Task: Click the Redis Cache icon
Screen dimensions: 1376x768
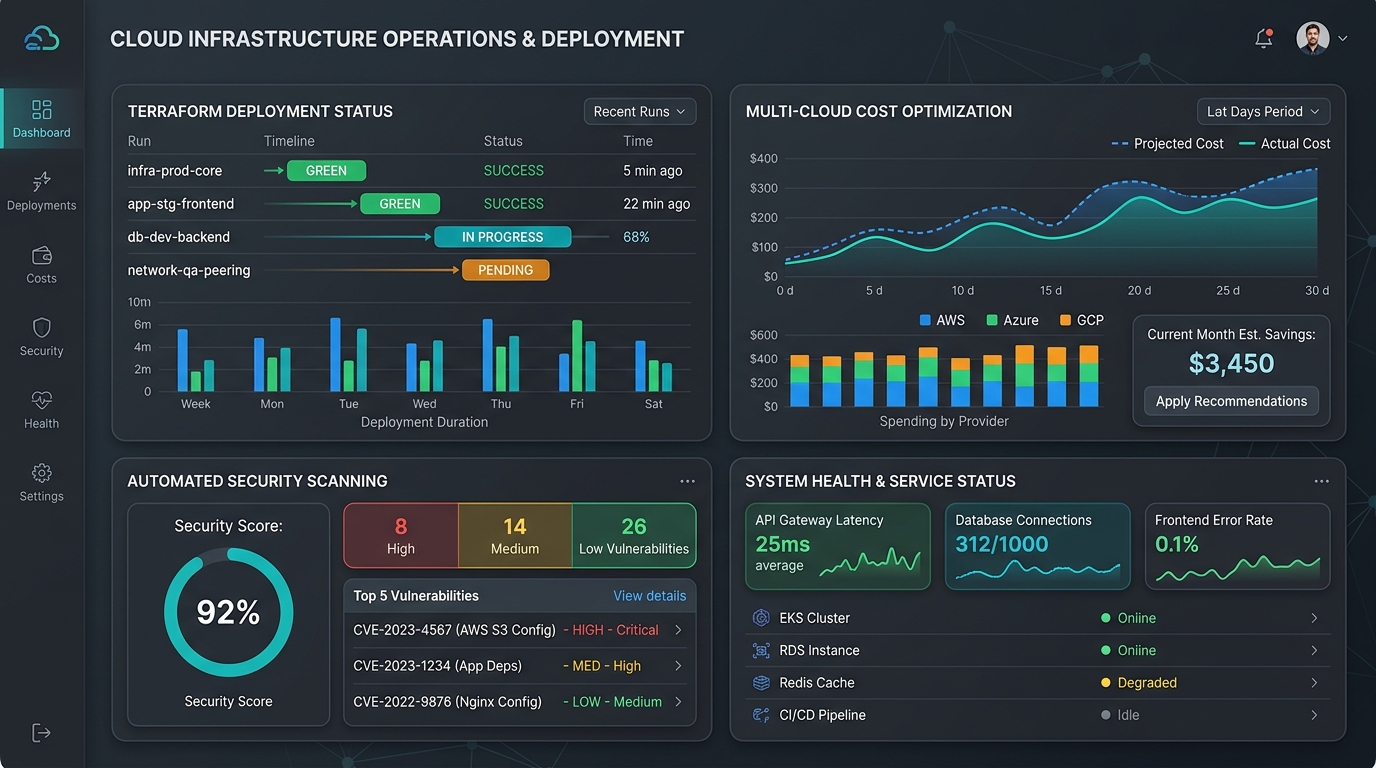Action: click(x=761, y=683)
